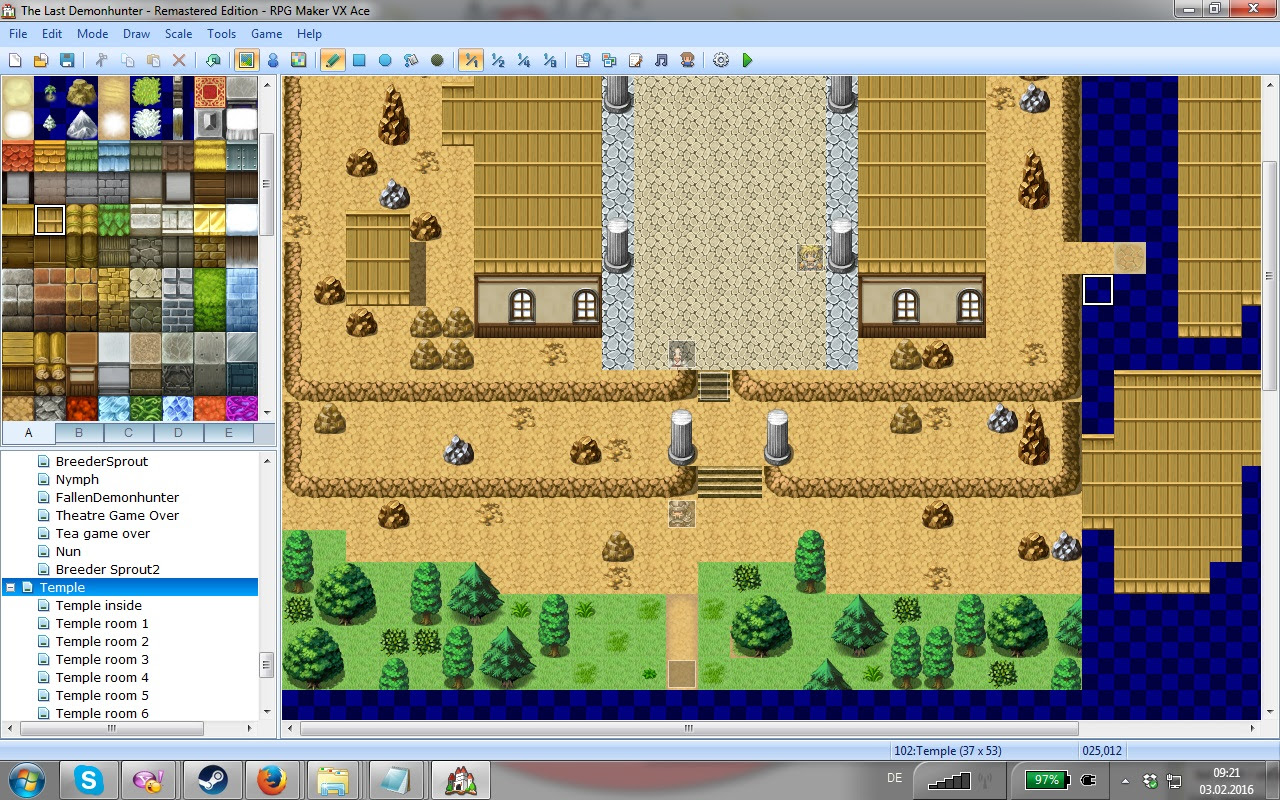The height and width of the screenshot is (800, 1280).
Task: Select the Shadow Pen tool
Action: [x=437, y=60]
